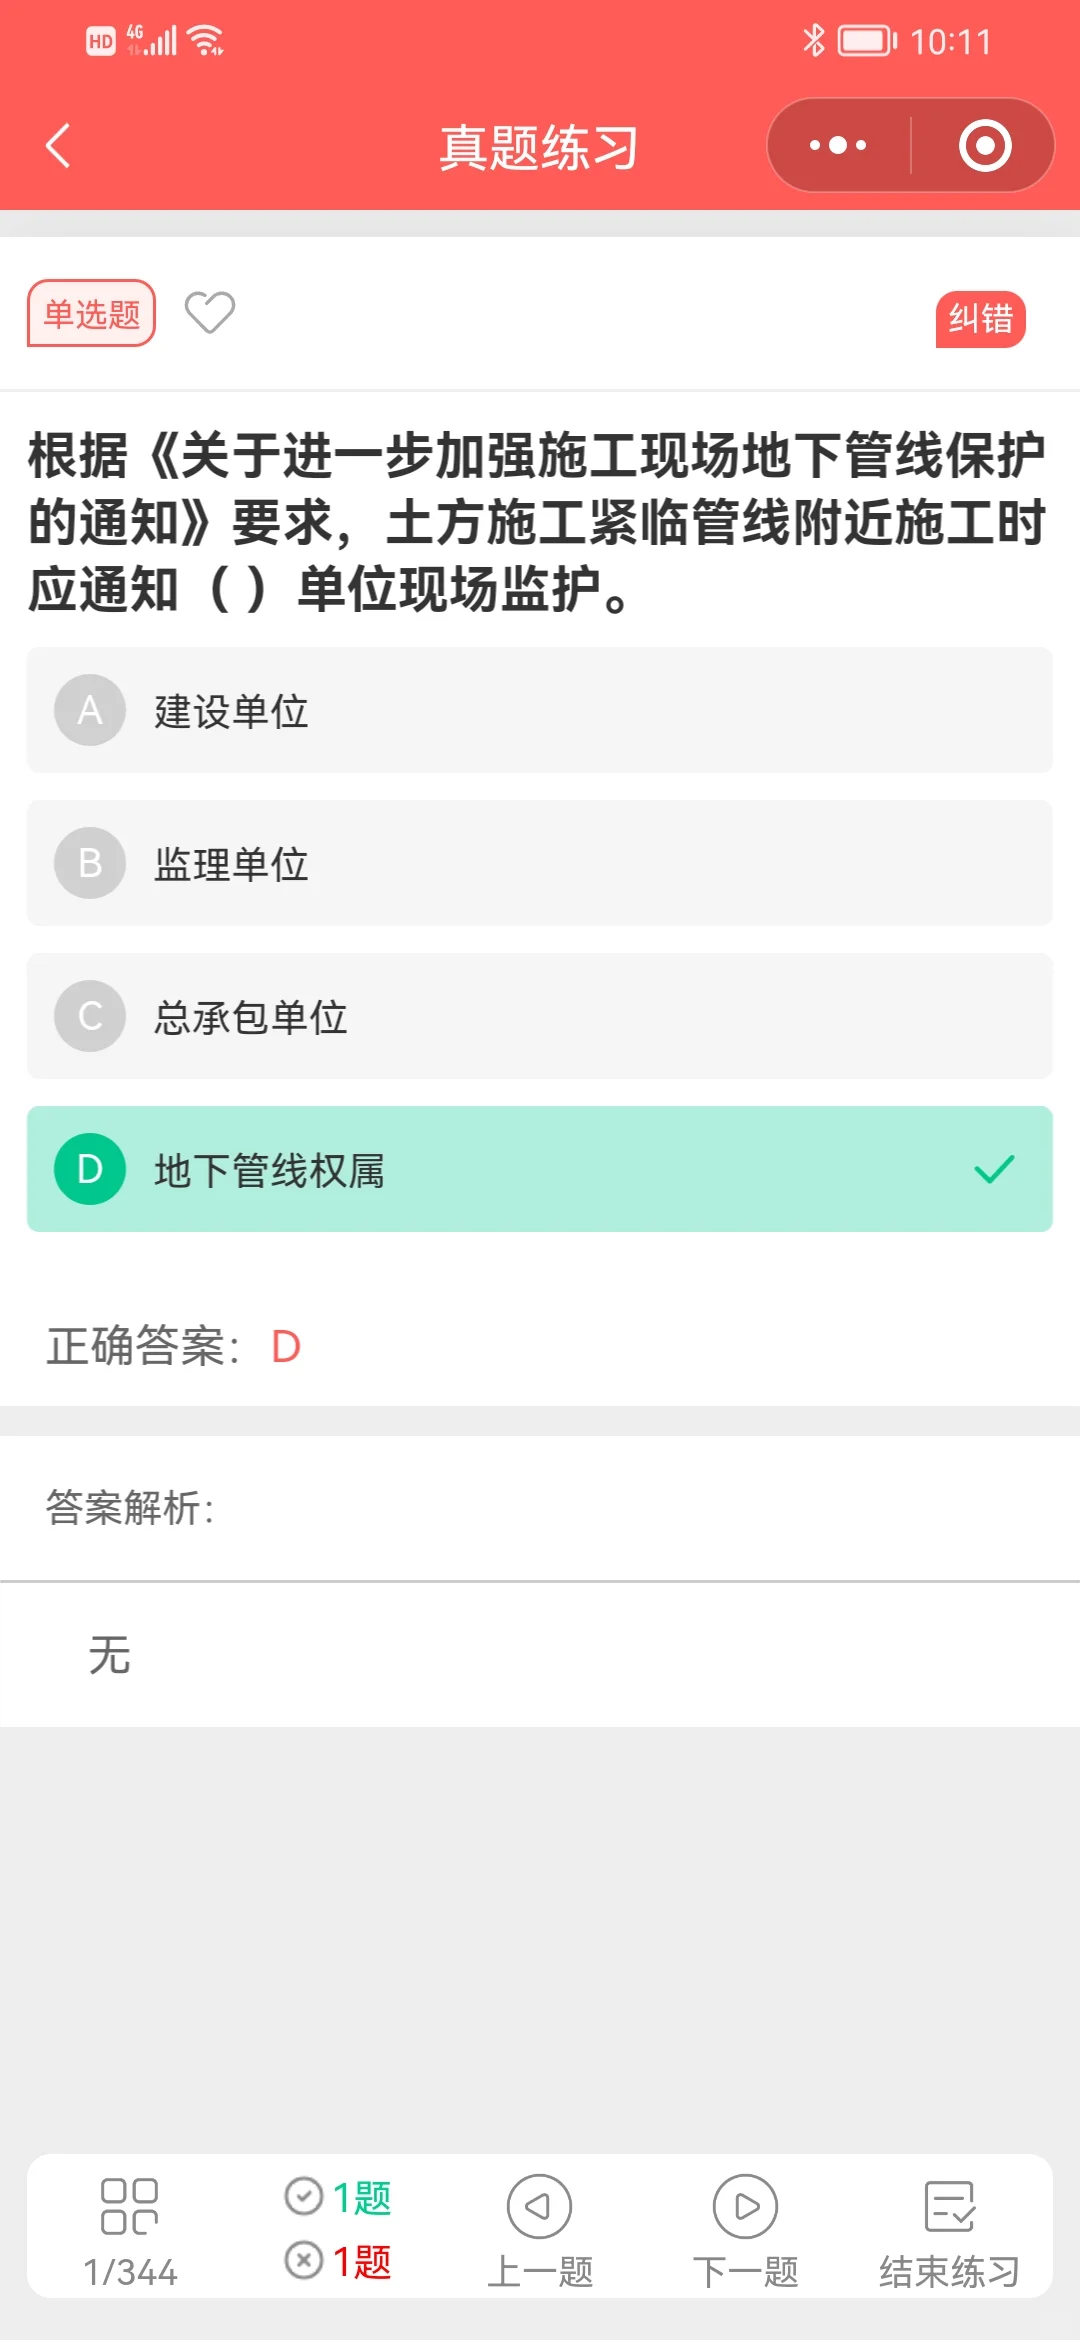
Task: Tap the 单选题 question type tag
Action: click(91, 314)
